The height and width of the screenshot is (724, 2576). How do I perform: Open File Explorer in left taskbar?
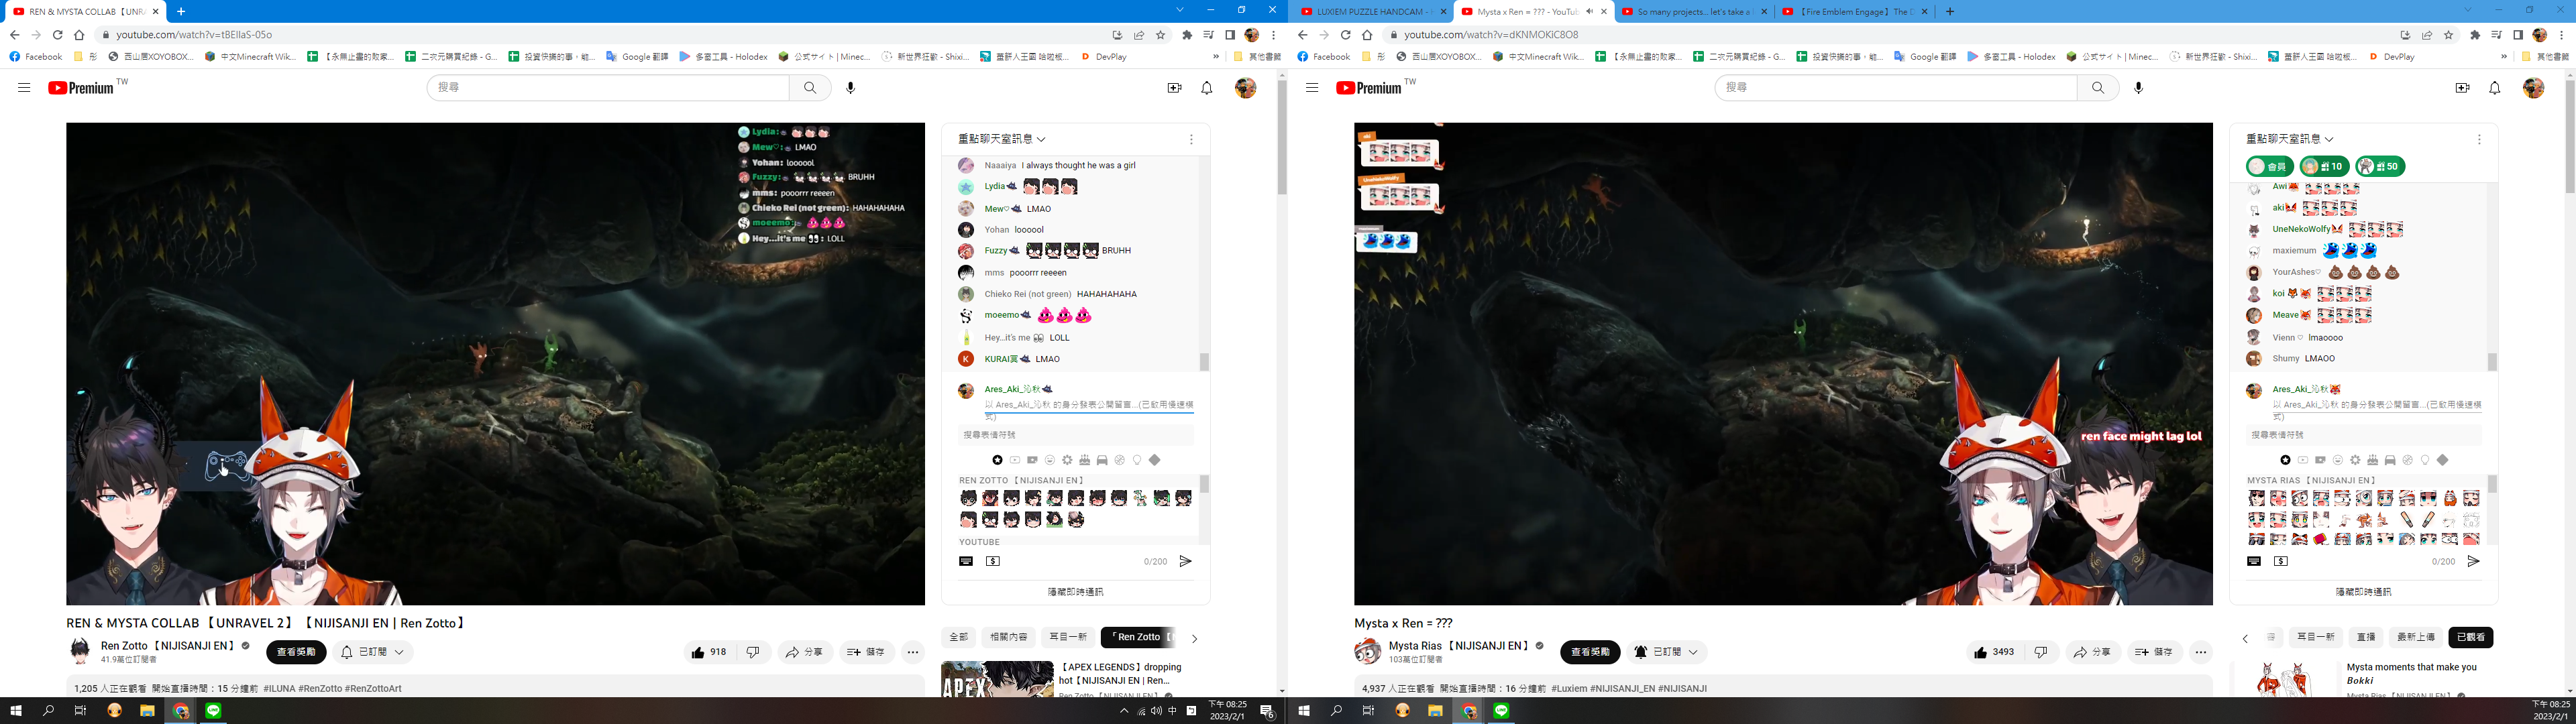click(x=147, y=711)
